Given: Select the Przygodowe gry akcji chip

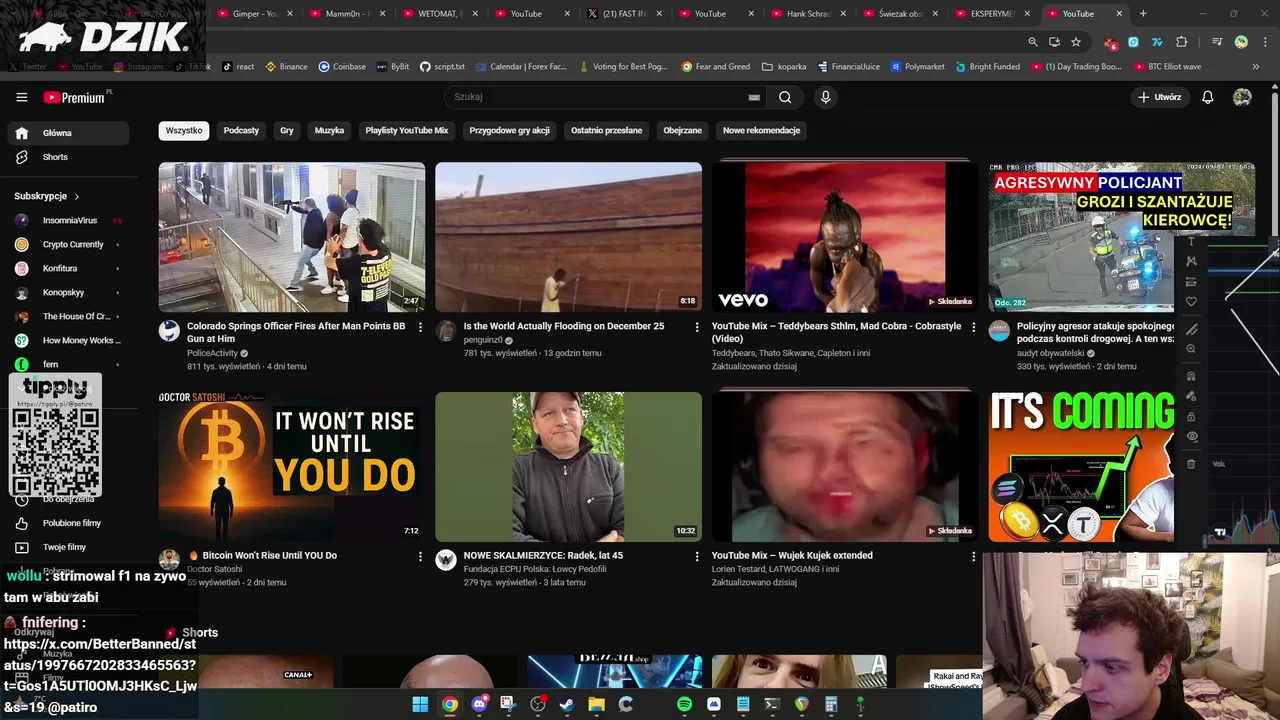Looking at the screenshot, I should tap(509, 130).
